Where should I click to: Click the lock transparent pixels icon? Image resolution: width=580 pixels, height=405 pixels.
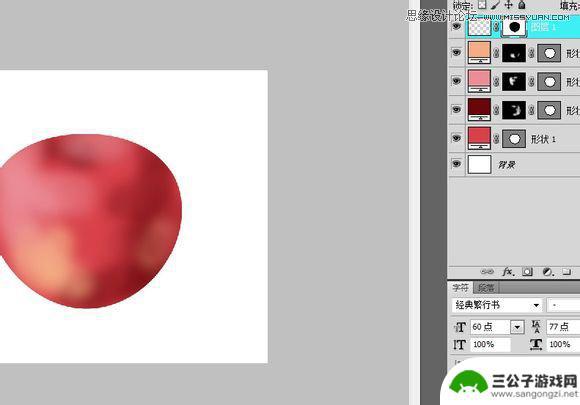(482, 5)
